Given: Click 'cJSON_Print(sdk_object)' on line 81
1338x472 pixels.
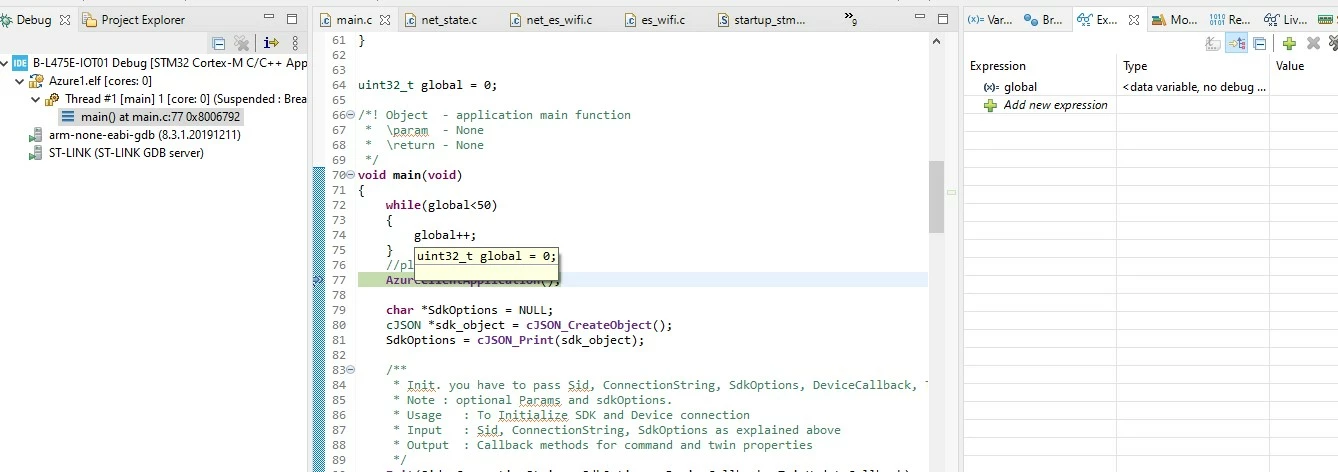Looking at the screenshot, I should tap(560, 340).
